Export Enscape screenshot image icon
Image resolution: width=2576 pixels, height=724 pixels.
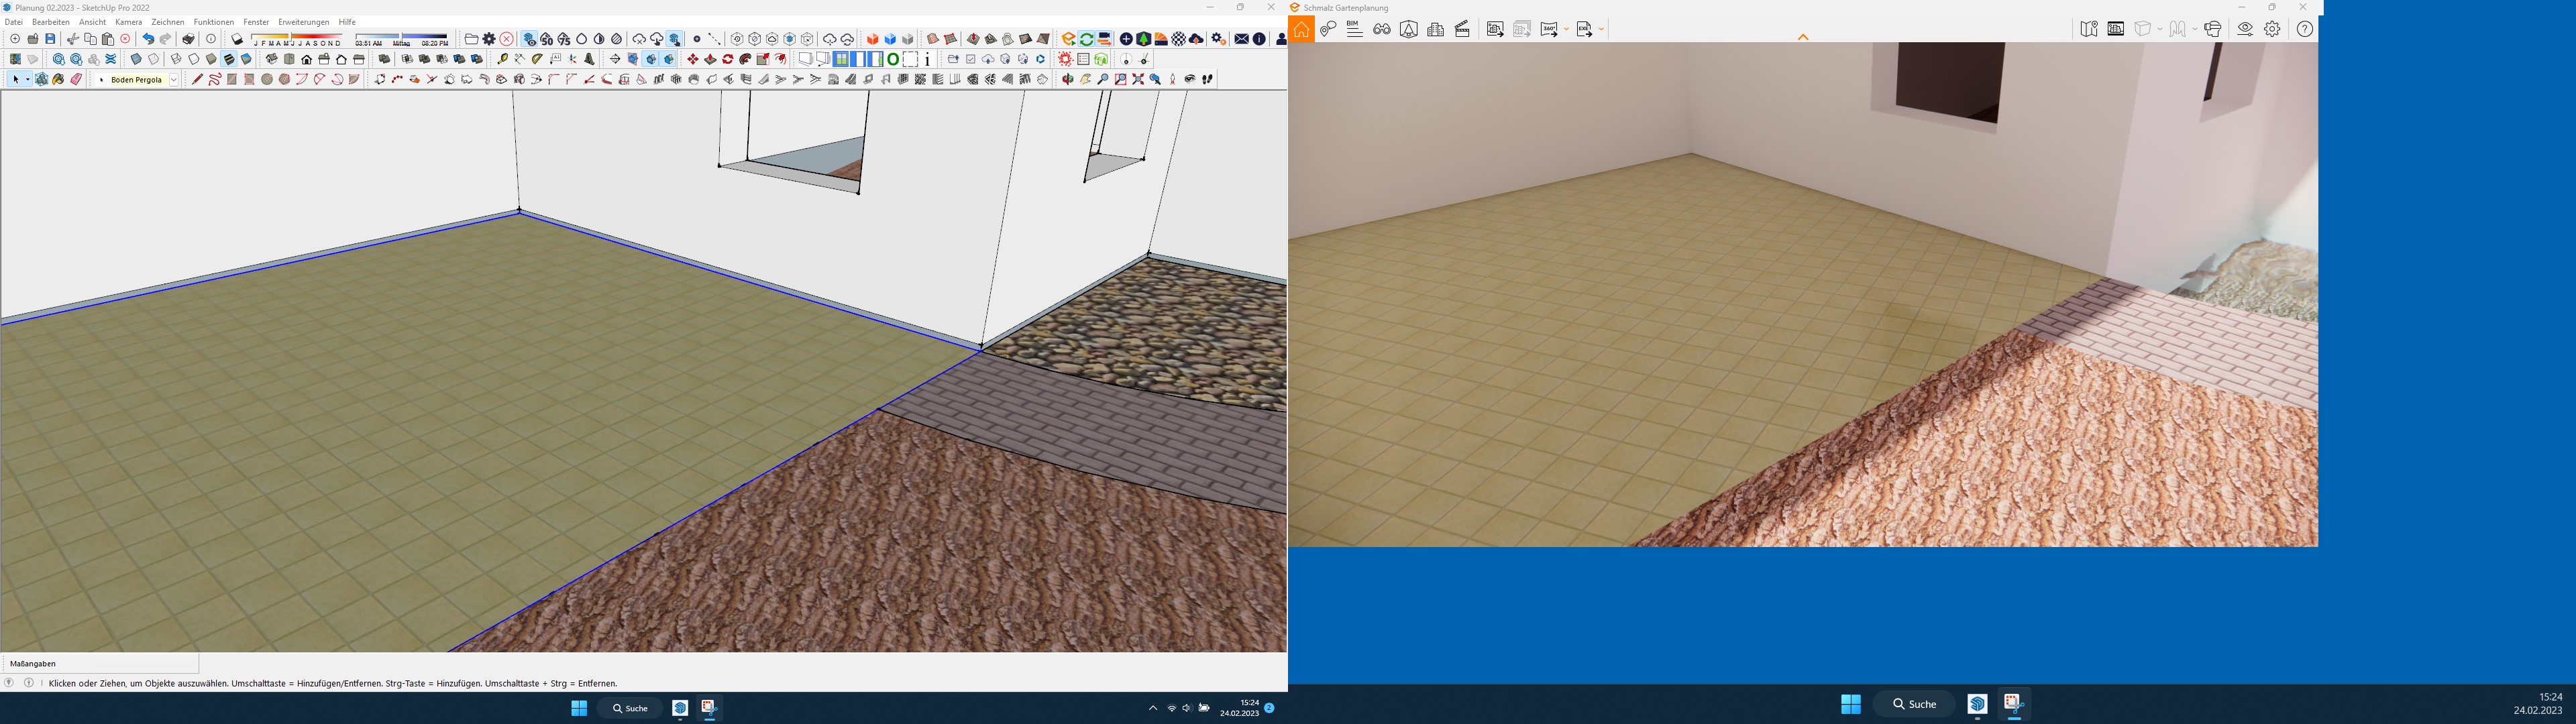click(x=1495, y=29)
